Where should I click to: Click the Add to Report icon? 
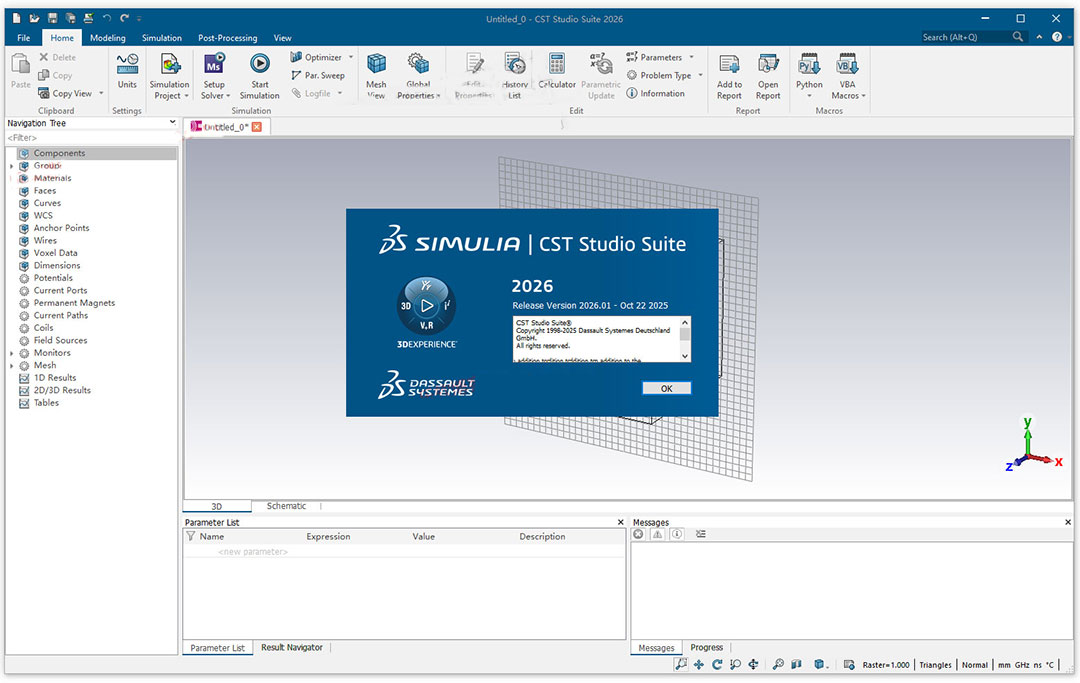729,65
